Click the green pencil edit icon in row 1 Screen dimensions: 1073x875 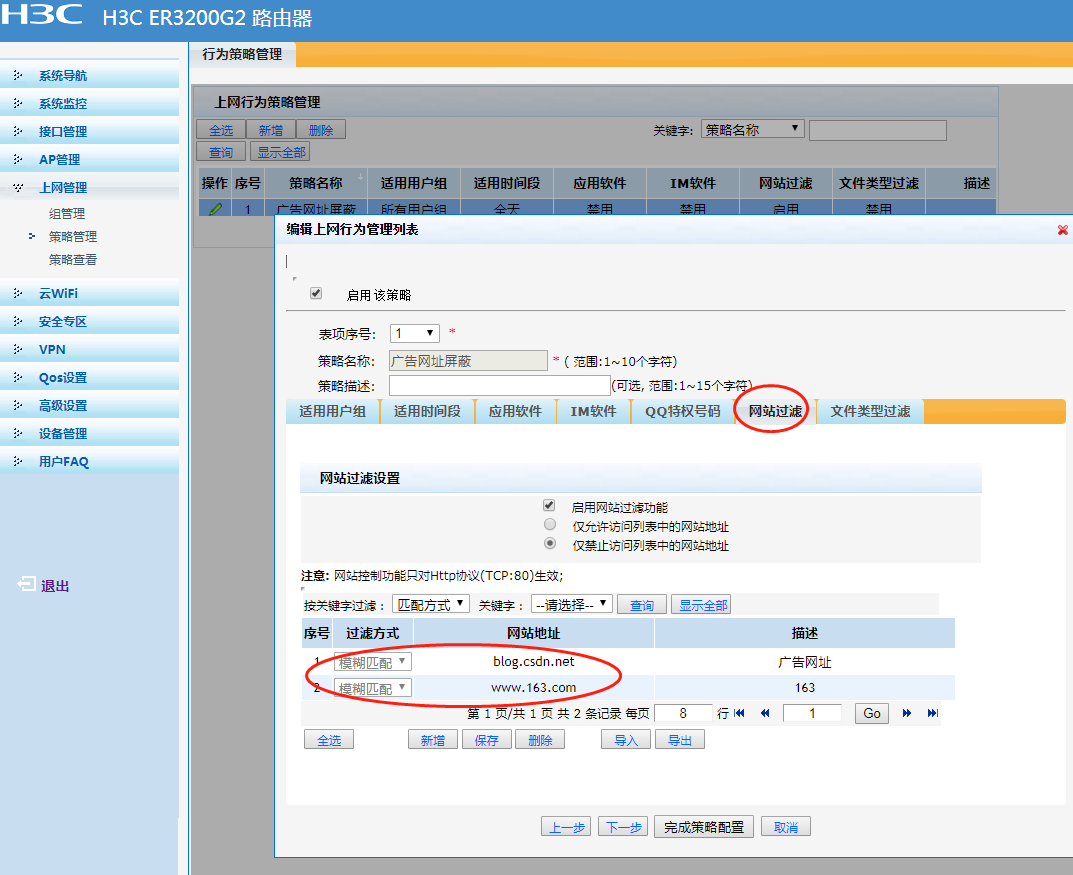tap(215, 209)
